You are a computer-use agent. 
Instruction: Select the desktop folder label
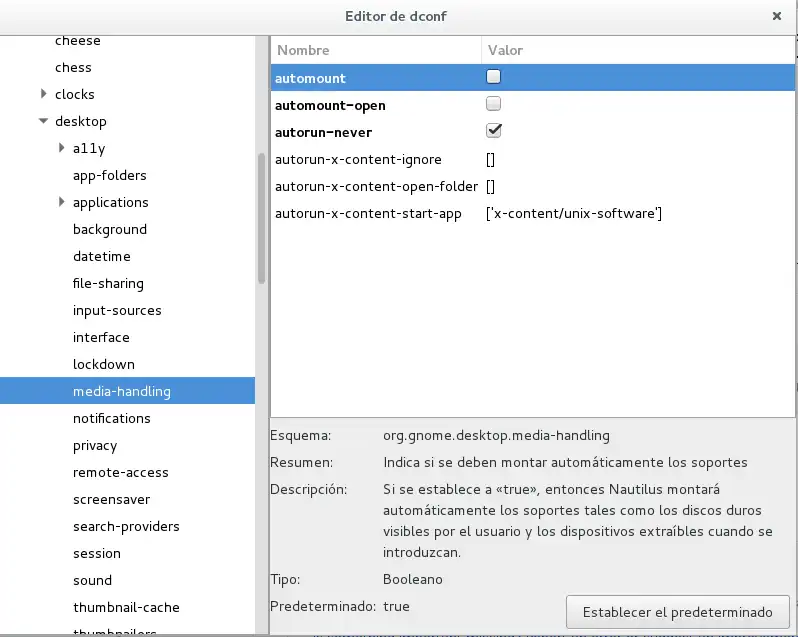81,122
